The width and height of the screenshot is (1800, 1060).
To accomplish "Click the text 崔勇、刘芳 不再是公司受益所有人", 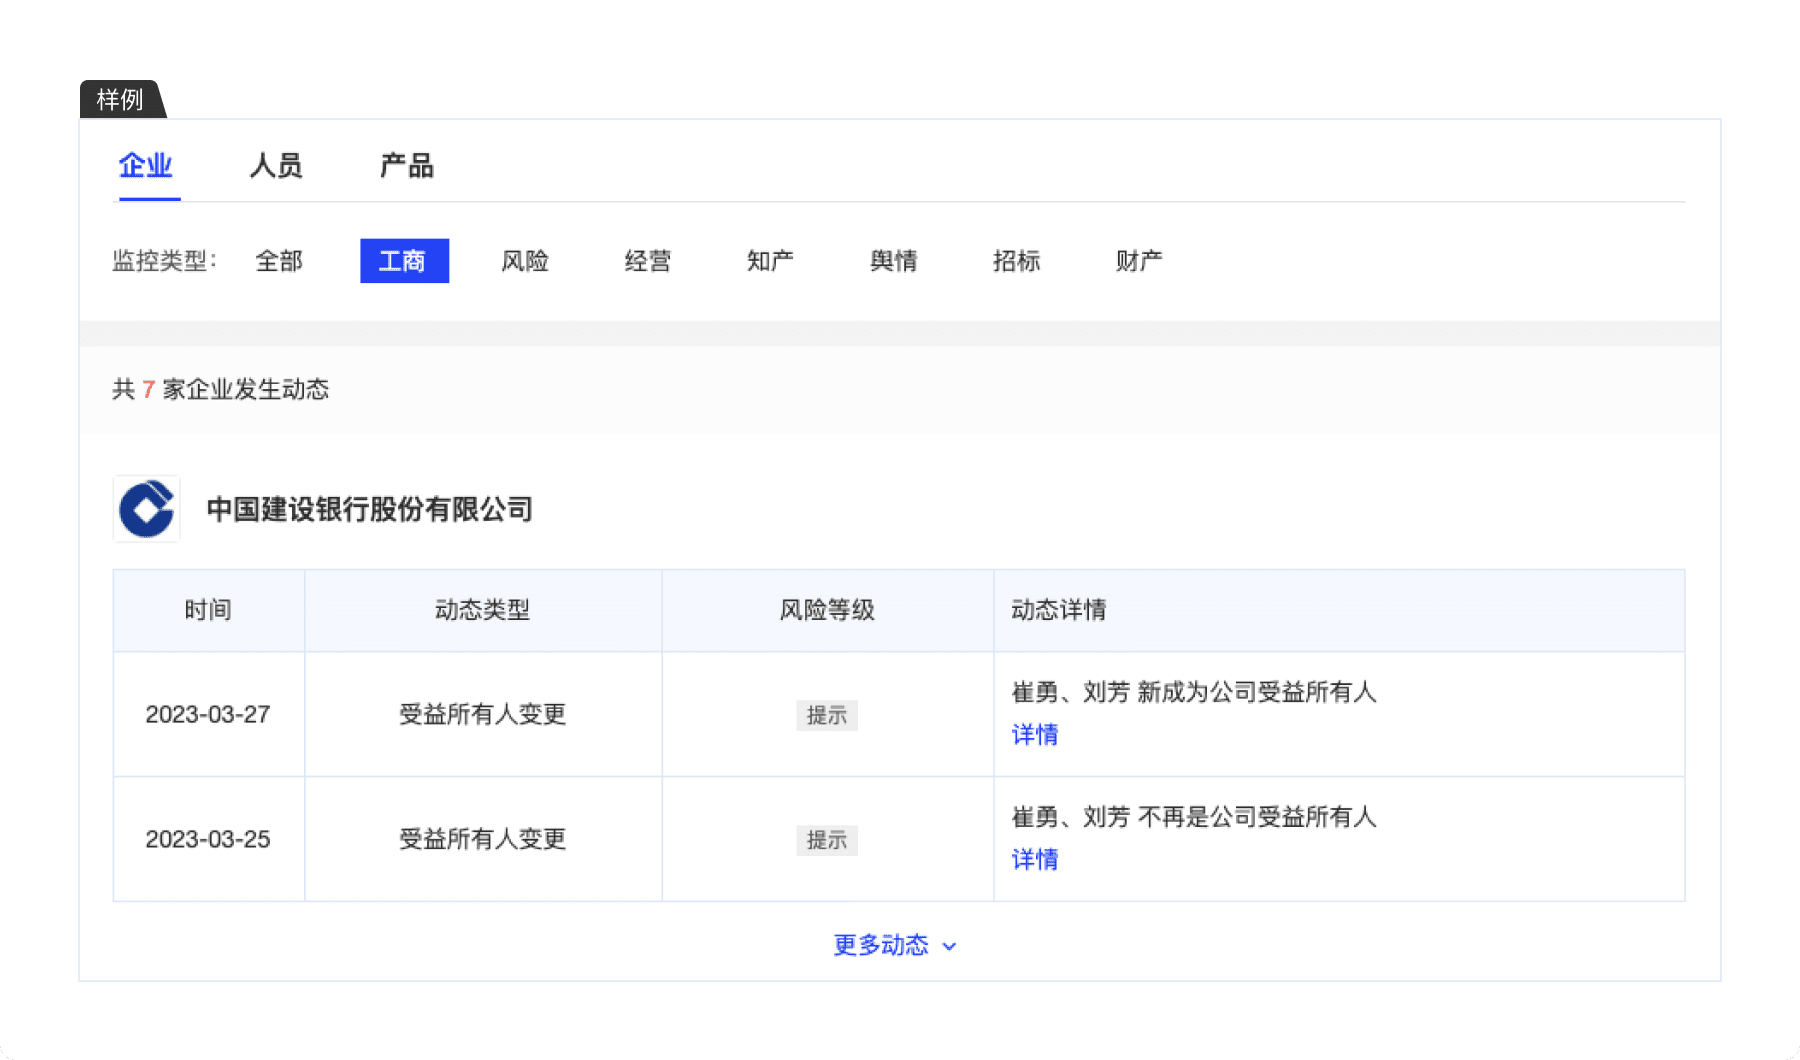I will (x=1194, y=817).
